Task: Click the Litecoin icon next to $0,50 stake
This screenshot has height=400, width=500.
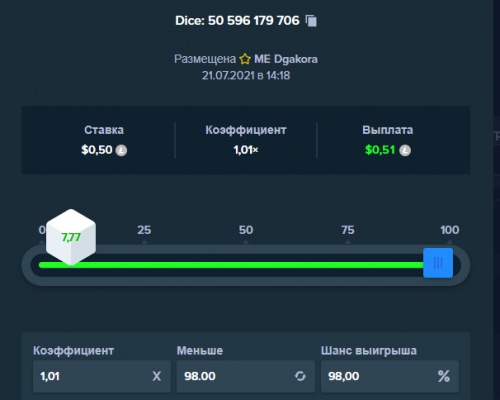Action: [121, 150]
